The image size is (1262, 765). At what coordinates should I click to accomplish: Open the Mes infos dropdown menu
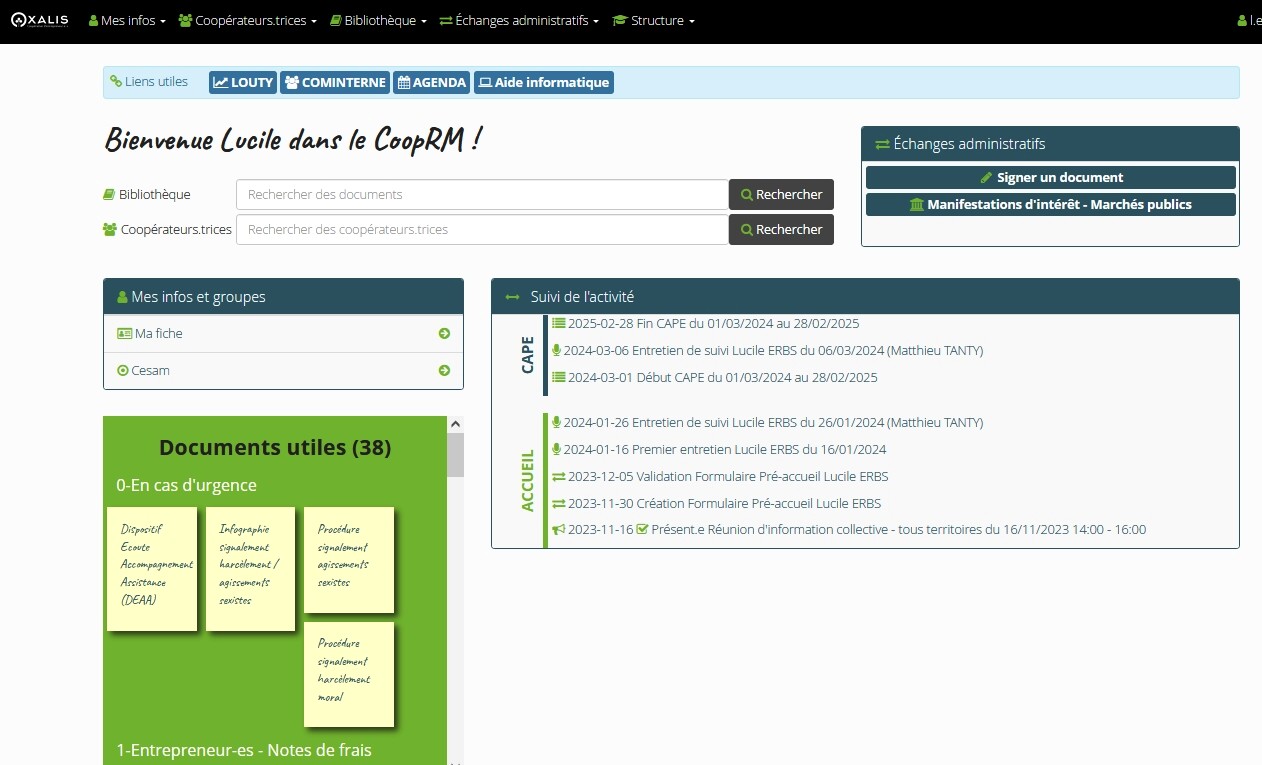[127, 21]
